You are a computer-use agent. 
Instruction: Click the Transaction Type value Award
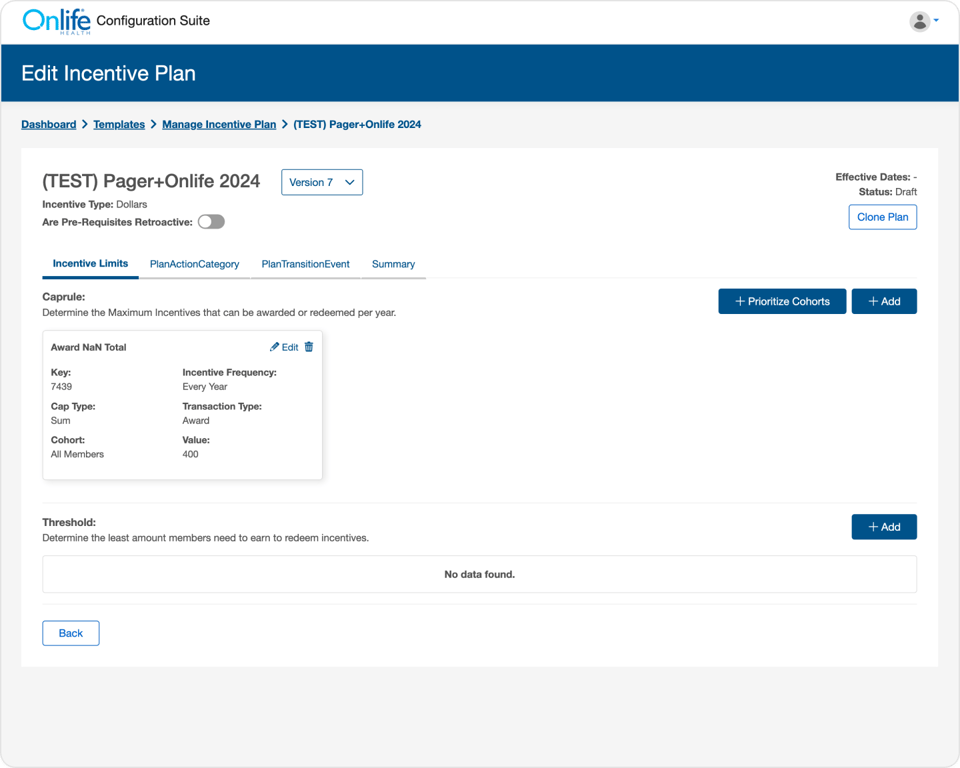pyautogui.click(x=196, y=421)
